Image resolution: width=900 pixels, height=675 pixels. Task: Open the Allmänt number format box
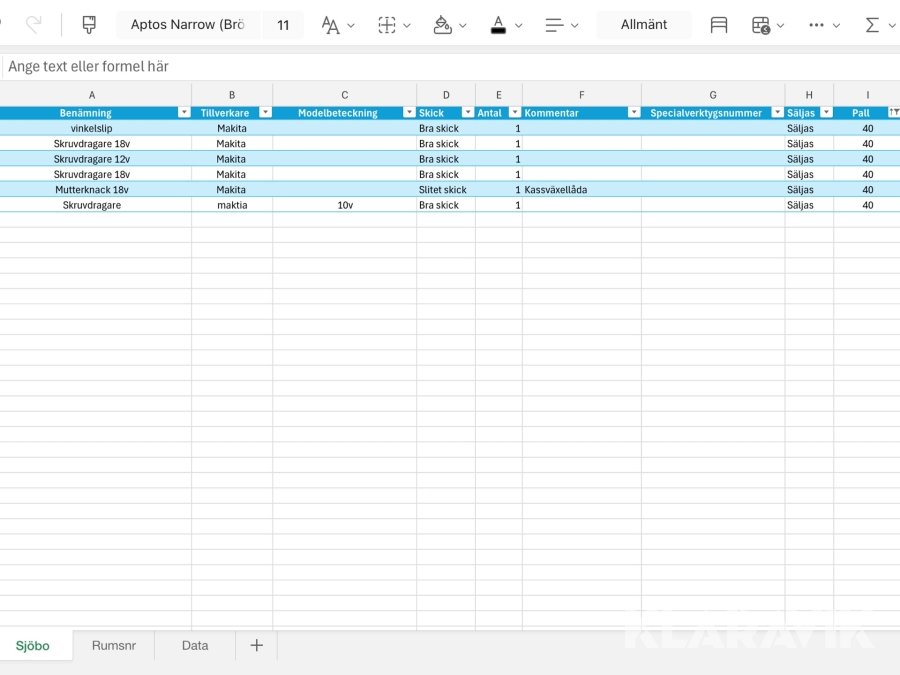click(x=644, y=25)
